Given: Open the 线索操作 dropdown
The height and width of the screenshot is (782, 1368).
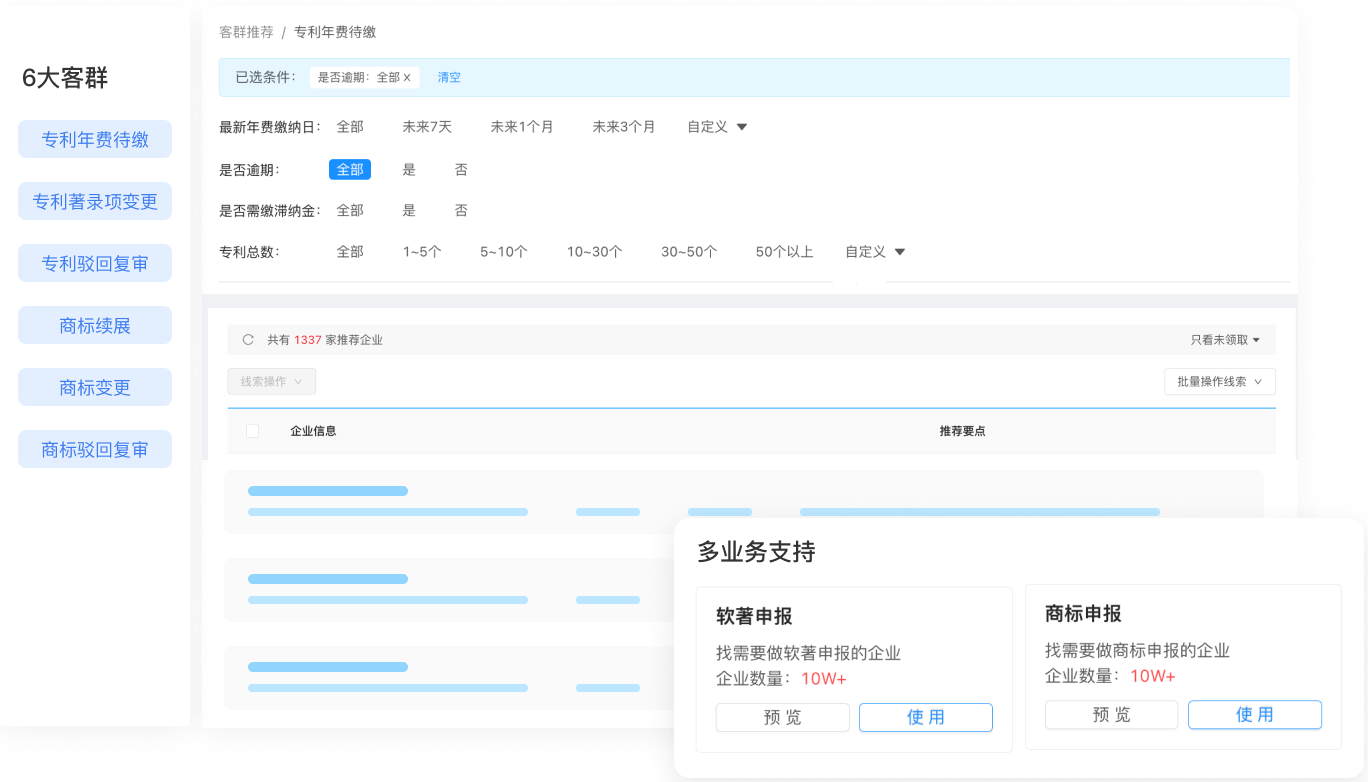Looking at the screenshot, I should 271,381.
